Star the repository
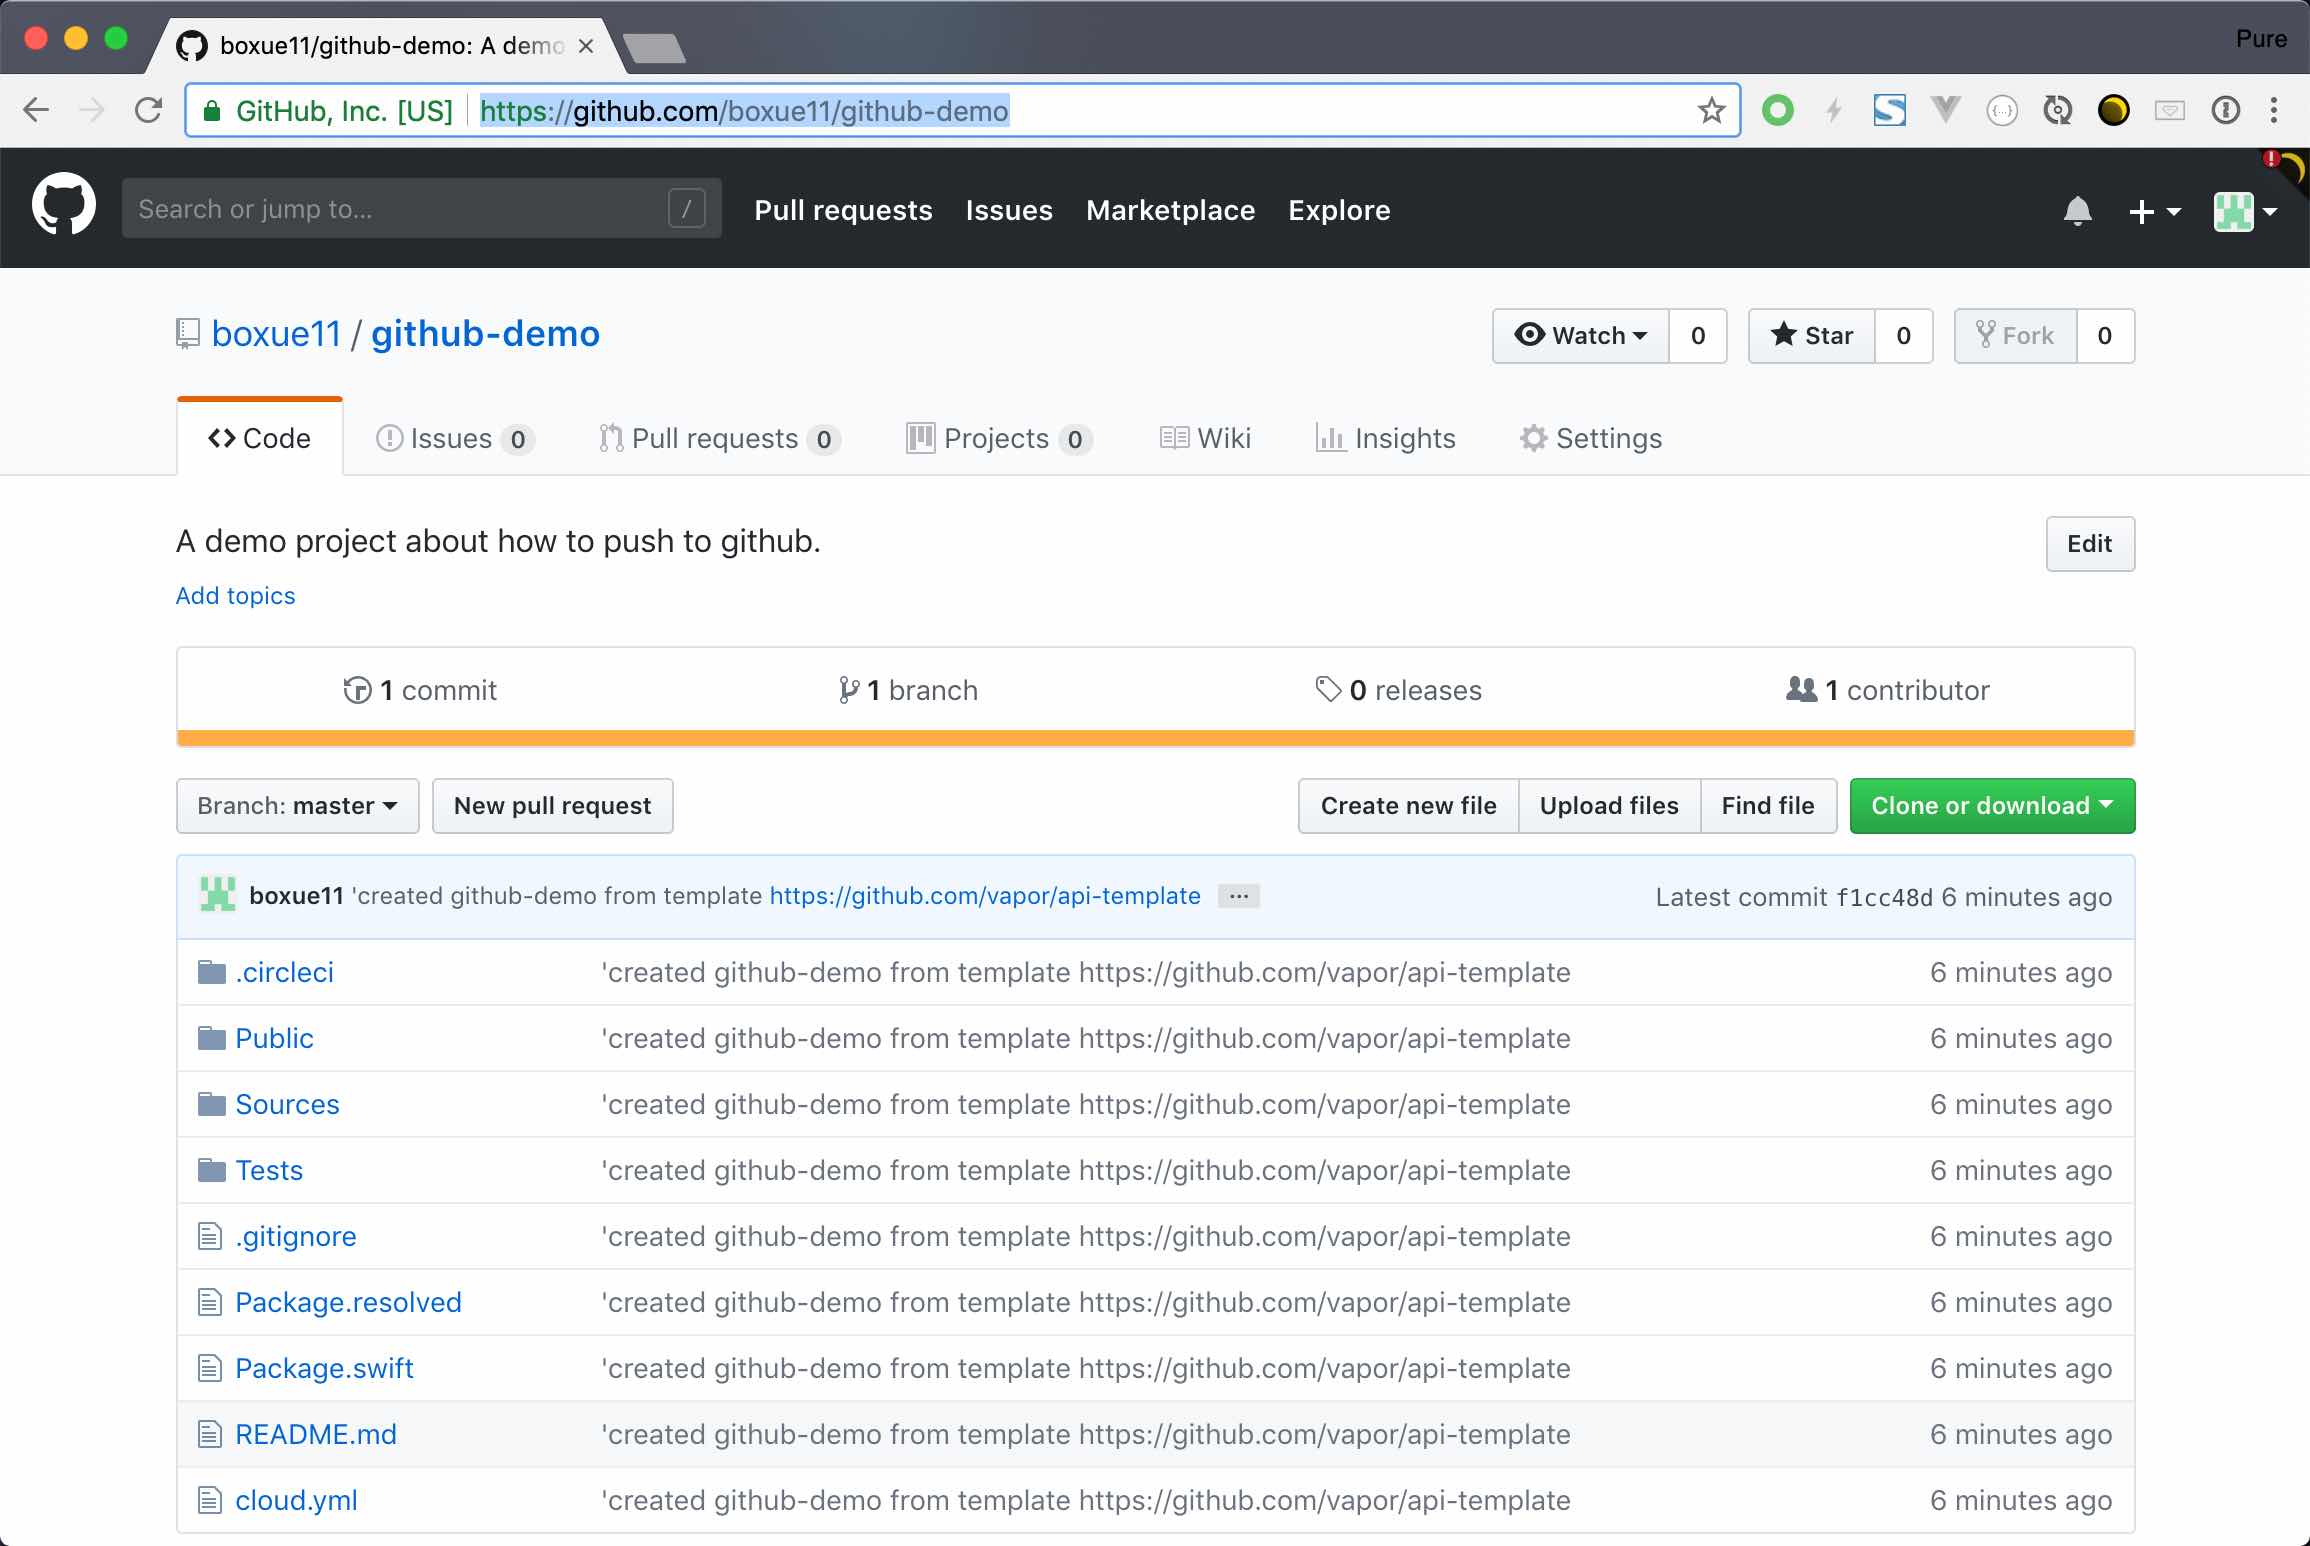Image resolution: width=2310 pixels, height=1546 pixels. point(1812,336)
